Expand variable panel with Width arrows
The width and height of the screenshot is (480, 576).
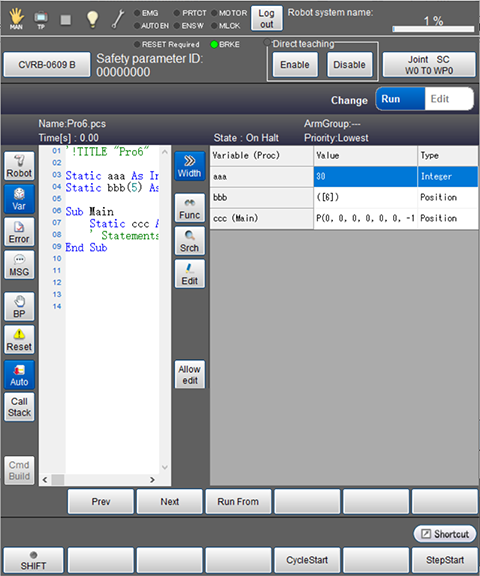pos(190,166)
